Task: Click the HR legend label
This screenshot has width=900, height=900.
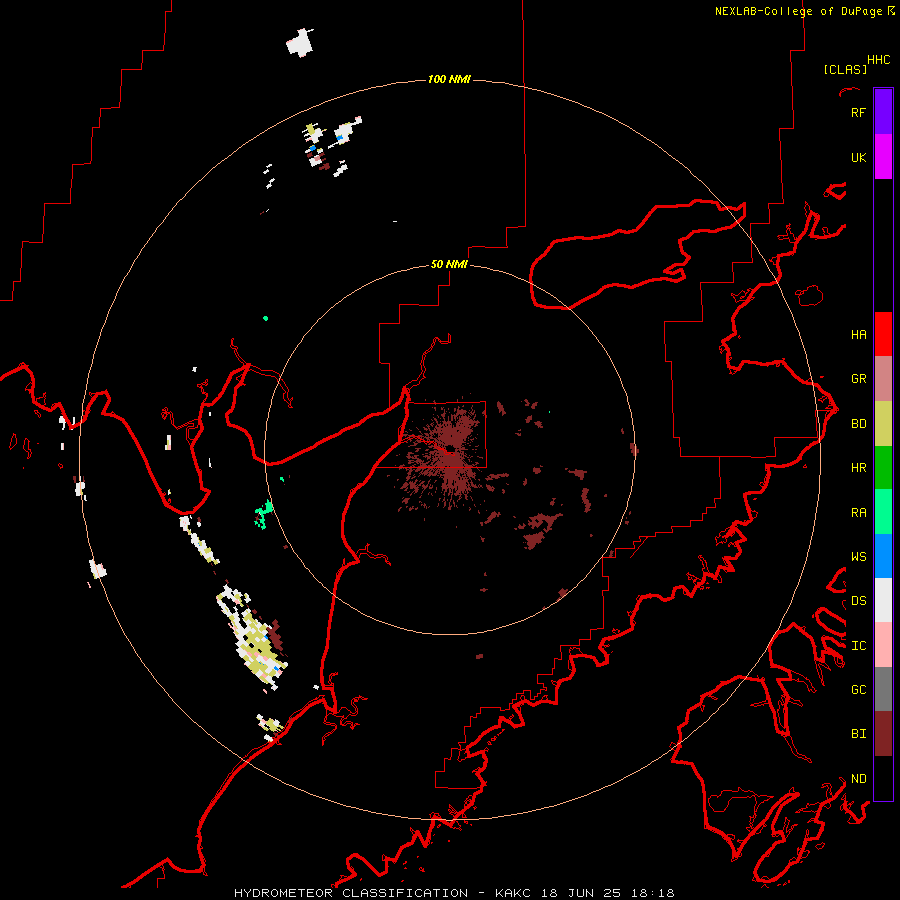Action: [x=858, y=468]
